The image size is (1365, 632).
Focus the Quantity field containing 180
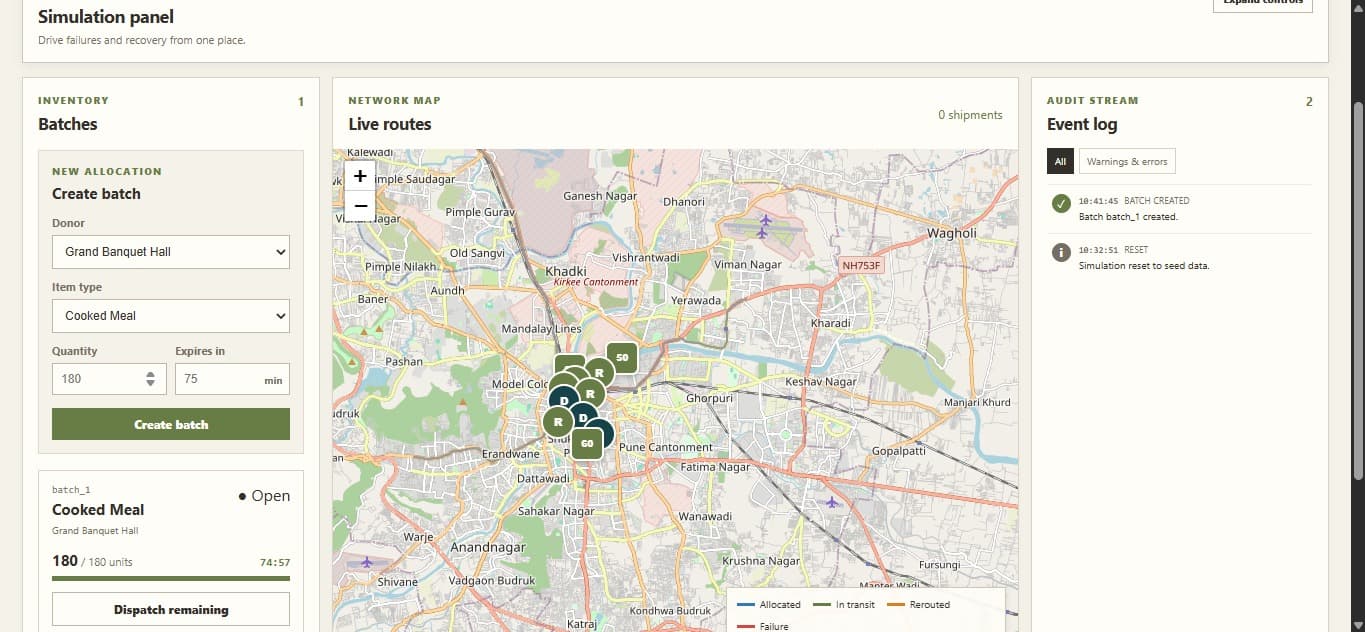(108, 379)
